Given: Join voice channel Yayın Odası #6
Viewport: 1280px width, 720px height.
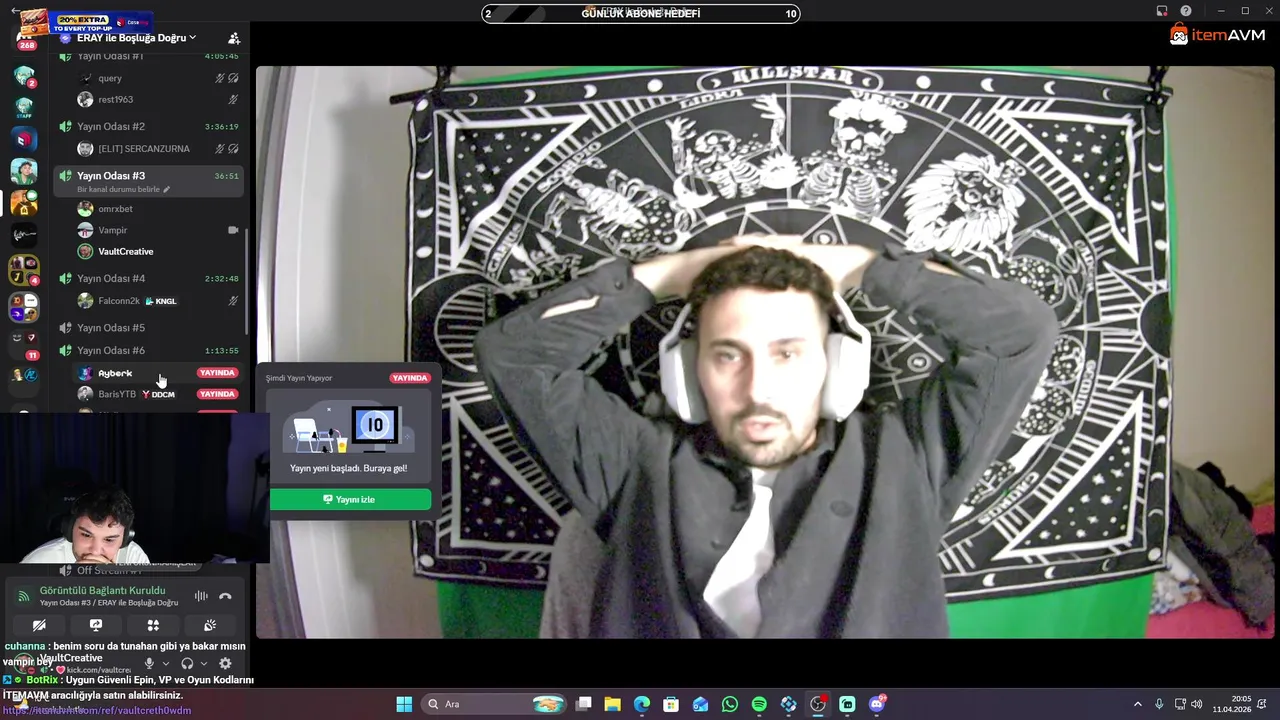Looking at the screenshot, I should [148, 350].
